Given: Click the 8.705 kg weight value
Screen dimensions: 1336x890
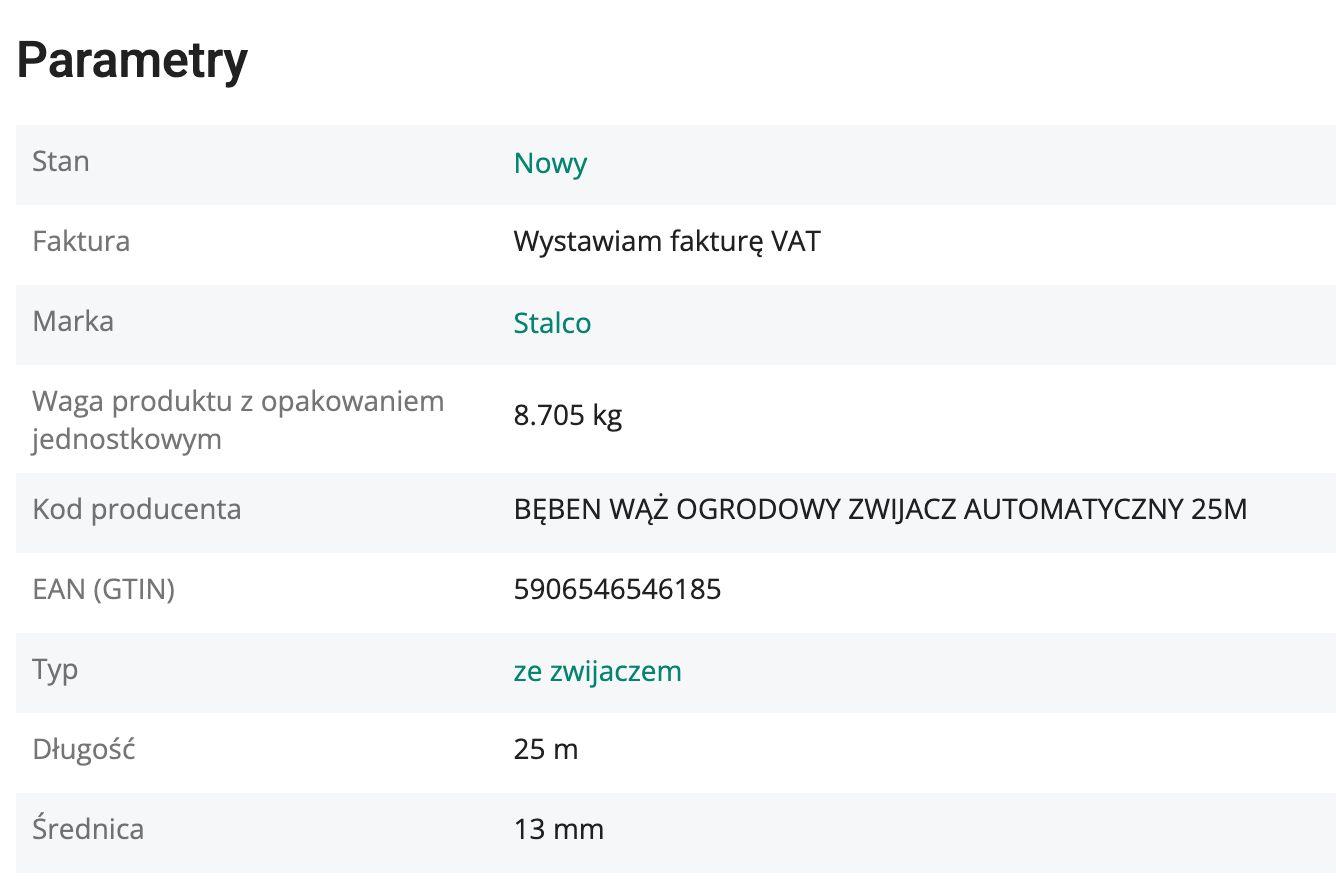Looking at the screenshot, I should 568,416.
